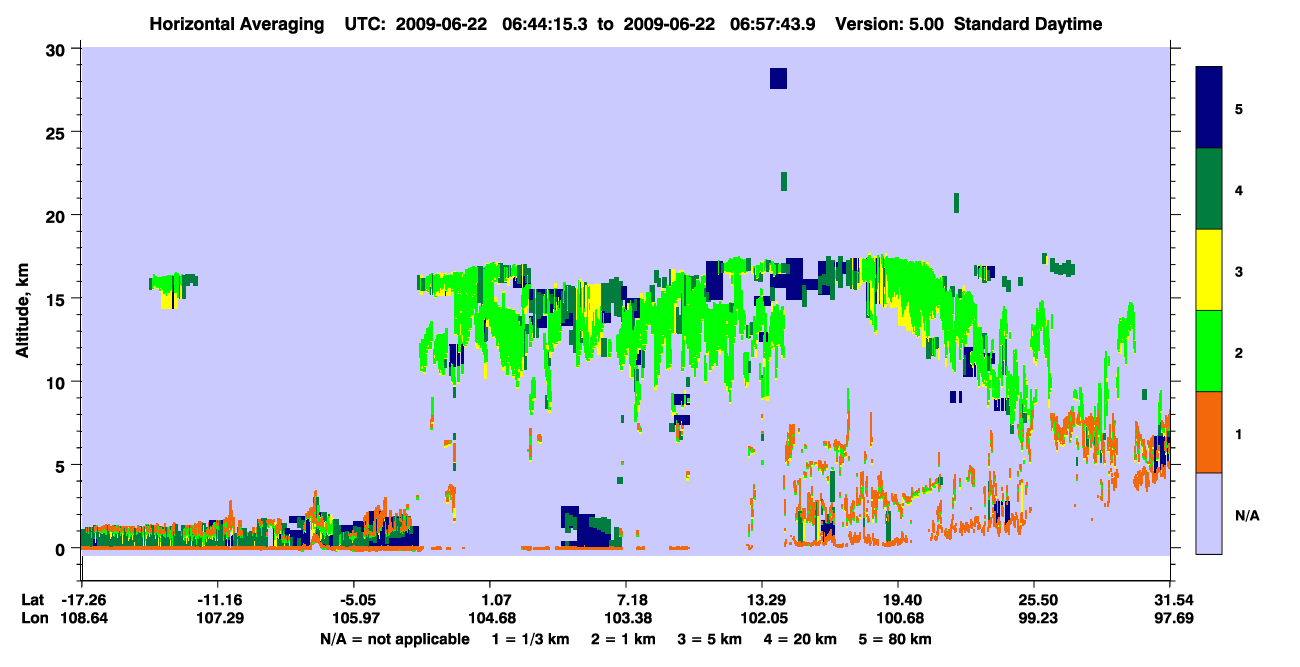Click longitude value 105.97

pos(354,618)
